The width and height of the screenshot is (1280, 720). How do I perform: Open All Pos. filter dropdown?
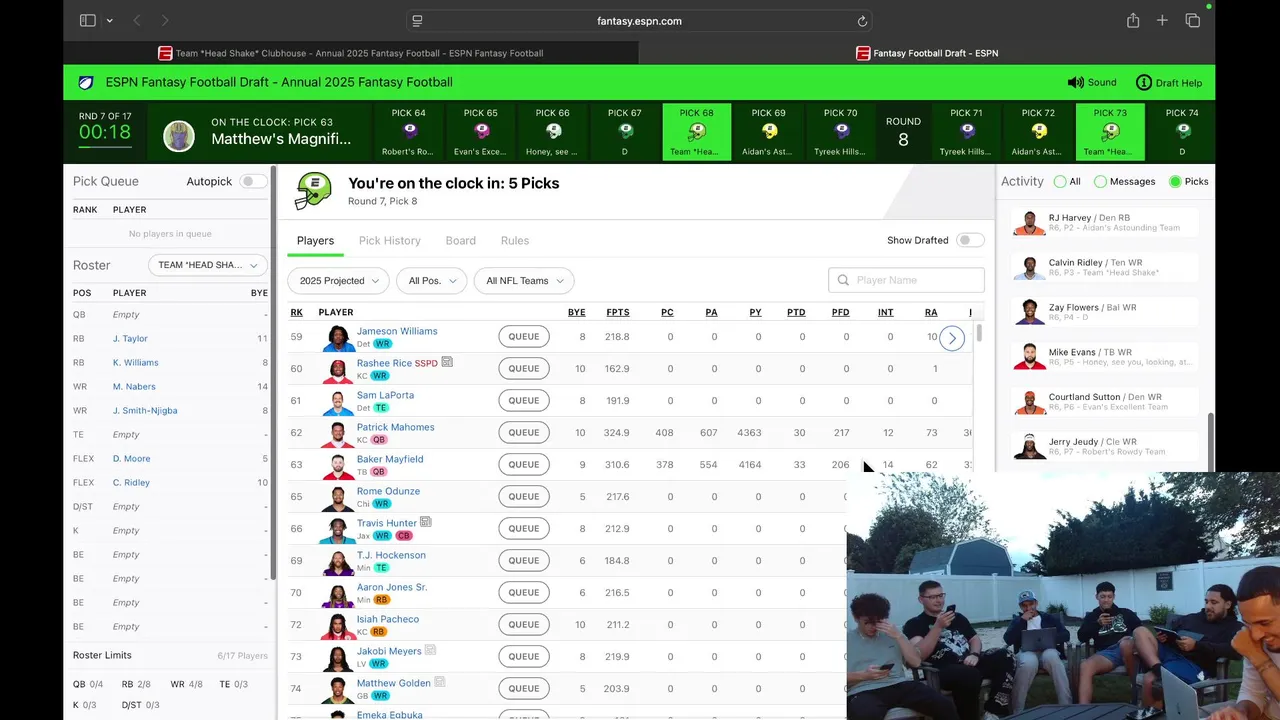[x=432, y=281]
